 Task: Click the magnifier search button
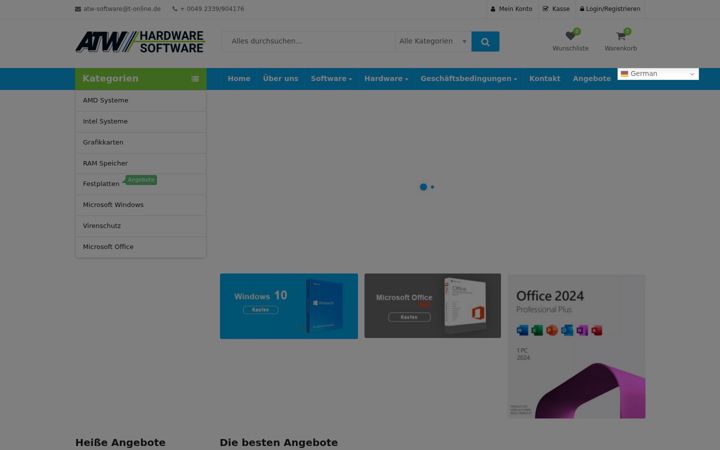[x=485, y=41]
